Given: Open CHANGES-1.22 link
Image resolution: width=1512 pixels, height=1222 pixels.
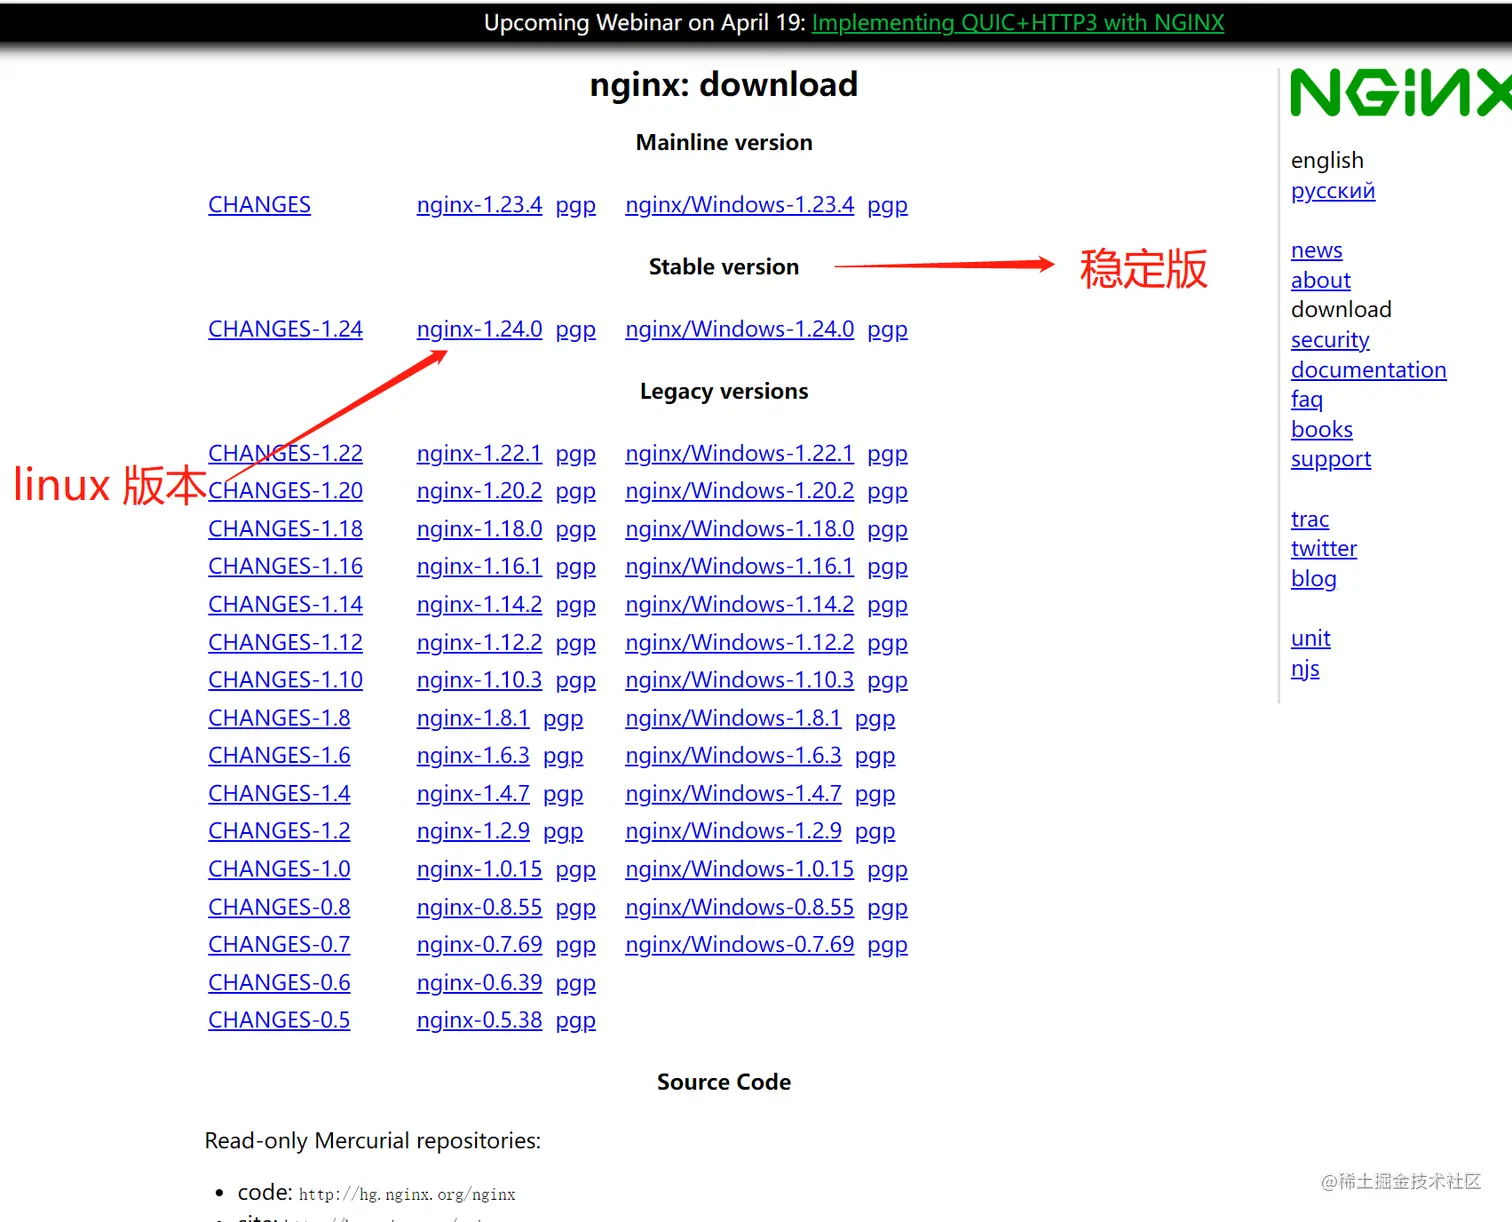Looking at the screenshot, I should tap(285, 453).
